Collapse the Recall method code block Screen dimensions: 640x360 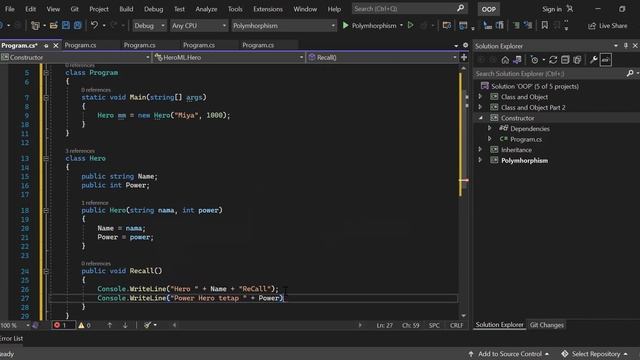(46, 271)
